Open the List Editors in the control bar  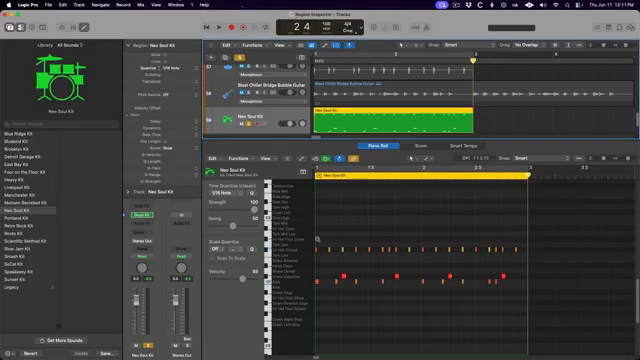(x=597, y=27)
